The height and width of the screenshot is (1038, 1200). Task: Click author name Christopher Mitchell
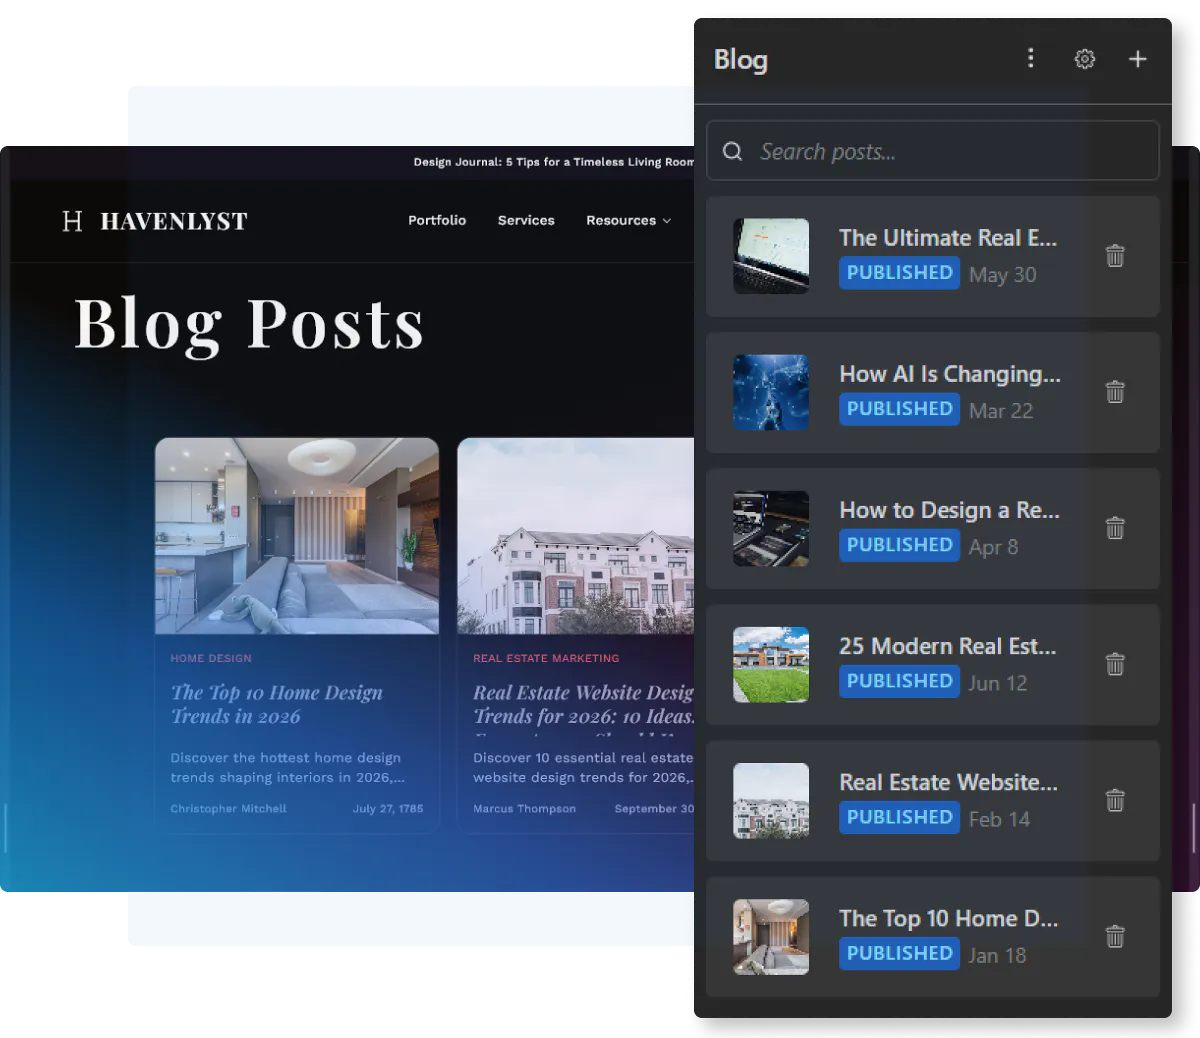228,808
